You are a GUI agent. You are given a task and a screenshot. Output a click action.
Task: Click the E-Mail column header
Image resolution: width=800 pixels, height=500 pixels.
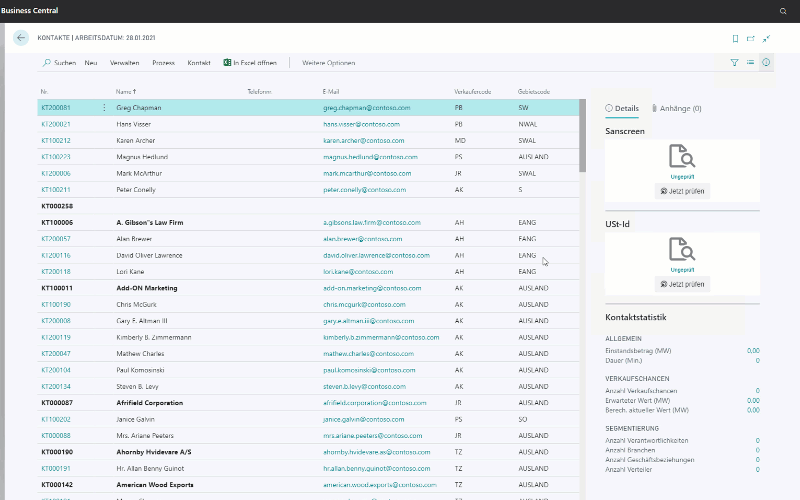331,92
